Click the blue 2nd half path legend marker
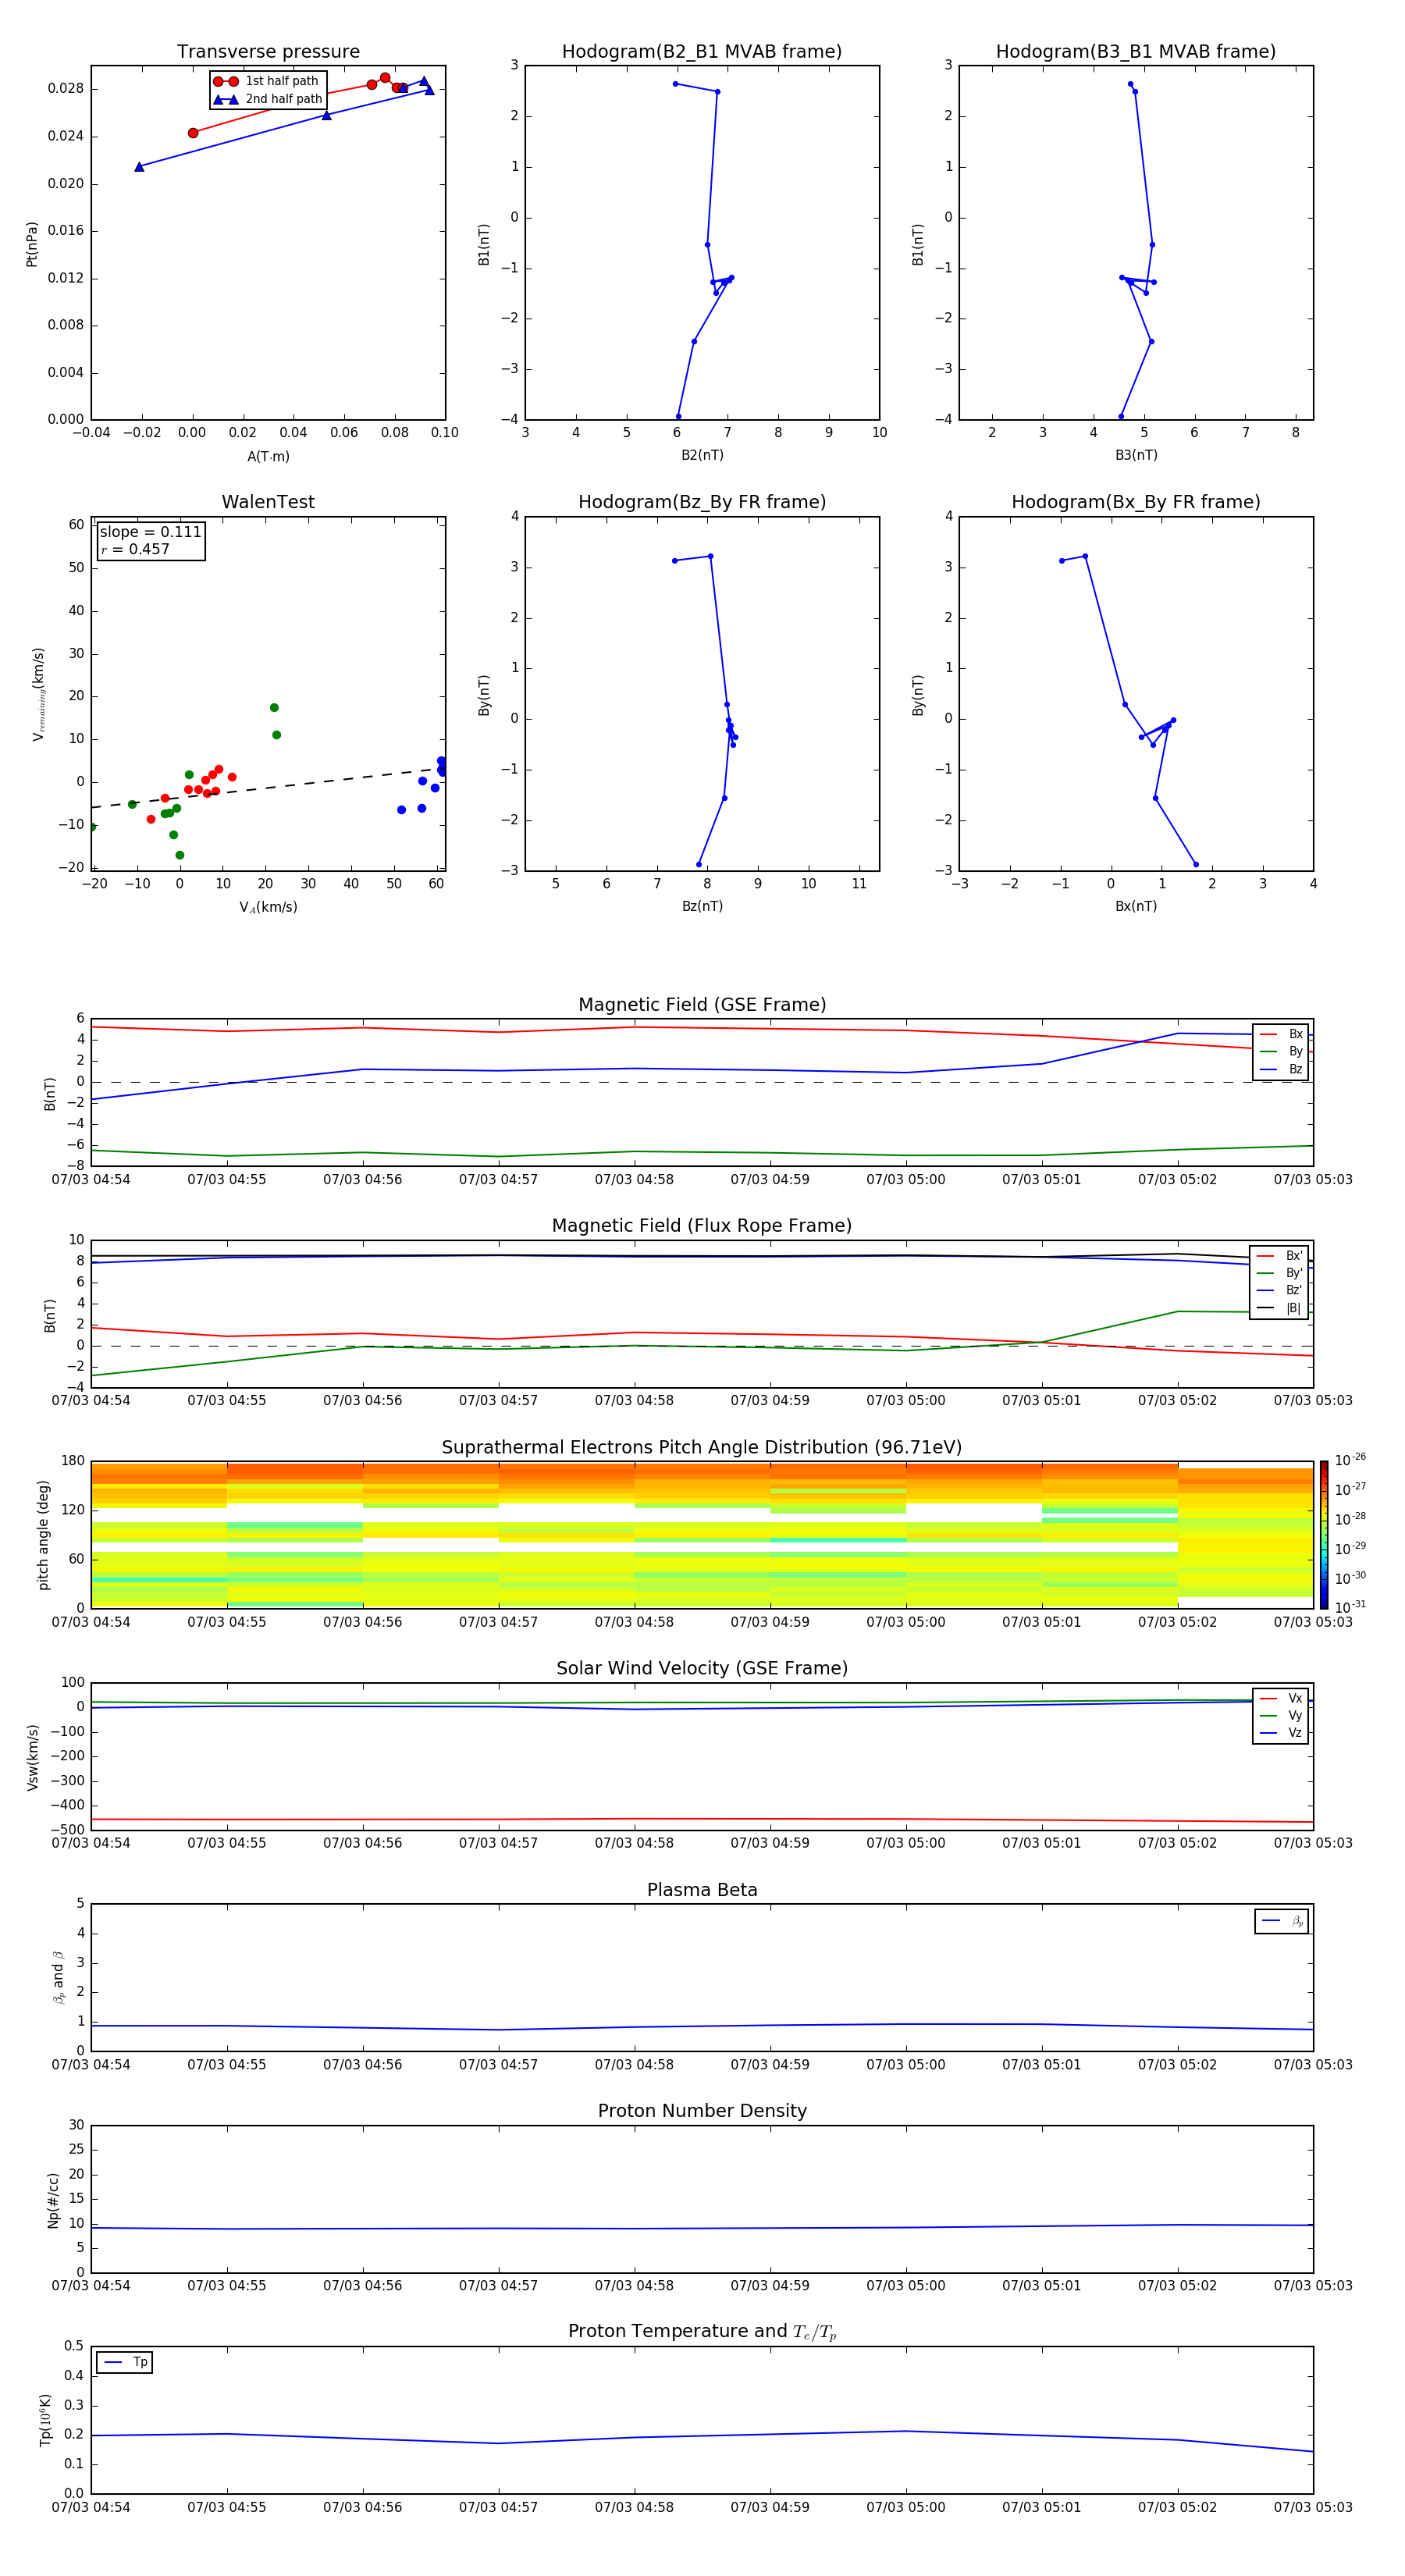Screen dimensions: 1405x2576 [225, 99]
